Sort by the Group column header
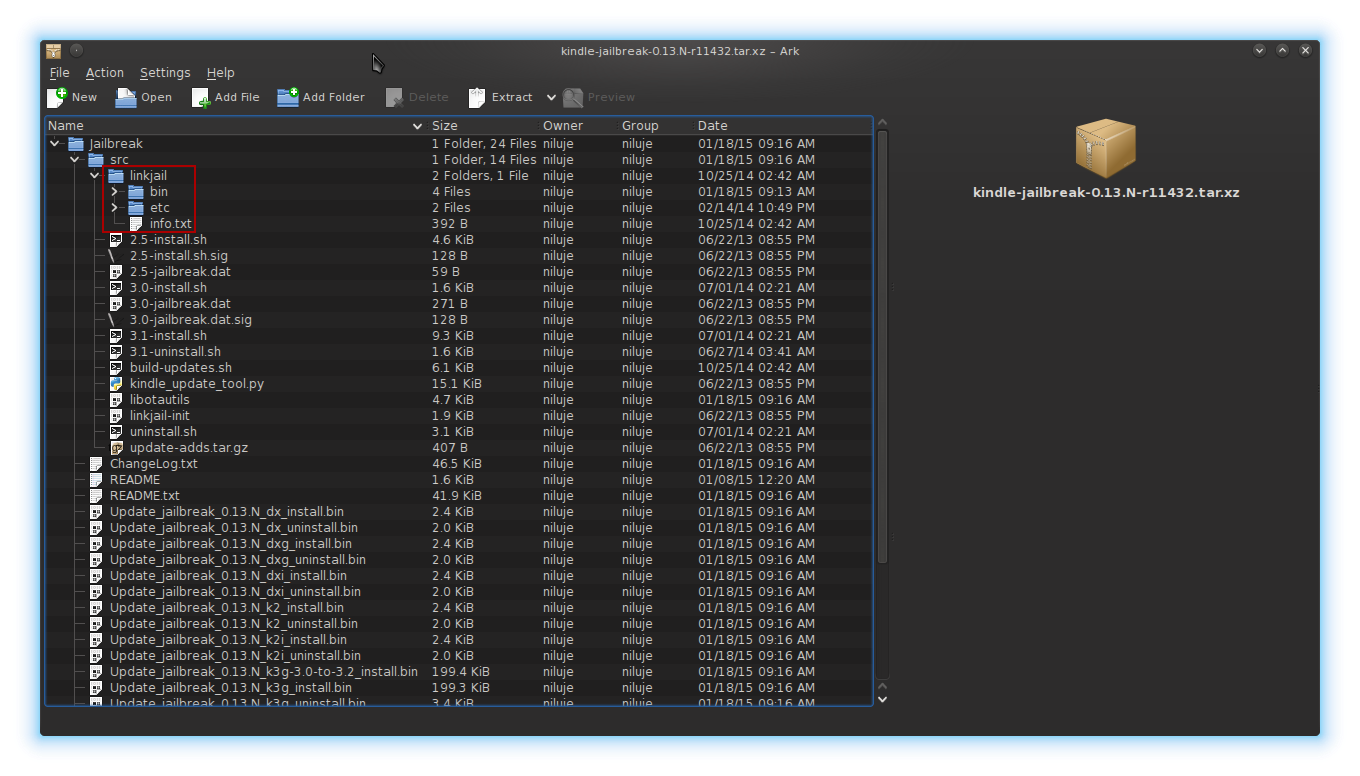 [x=656, y=126]
